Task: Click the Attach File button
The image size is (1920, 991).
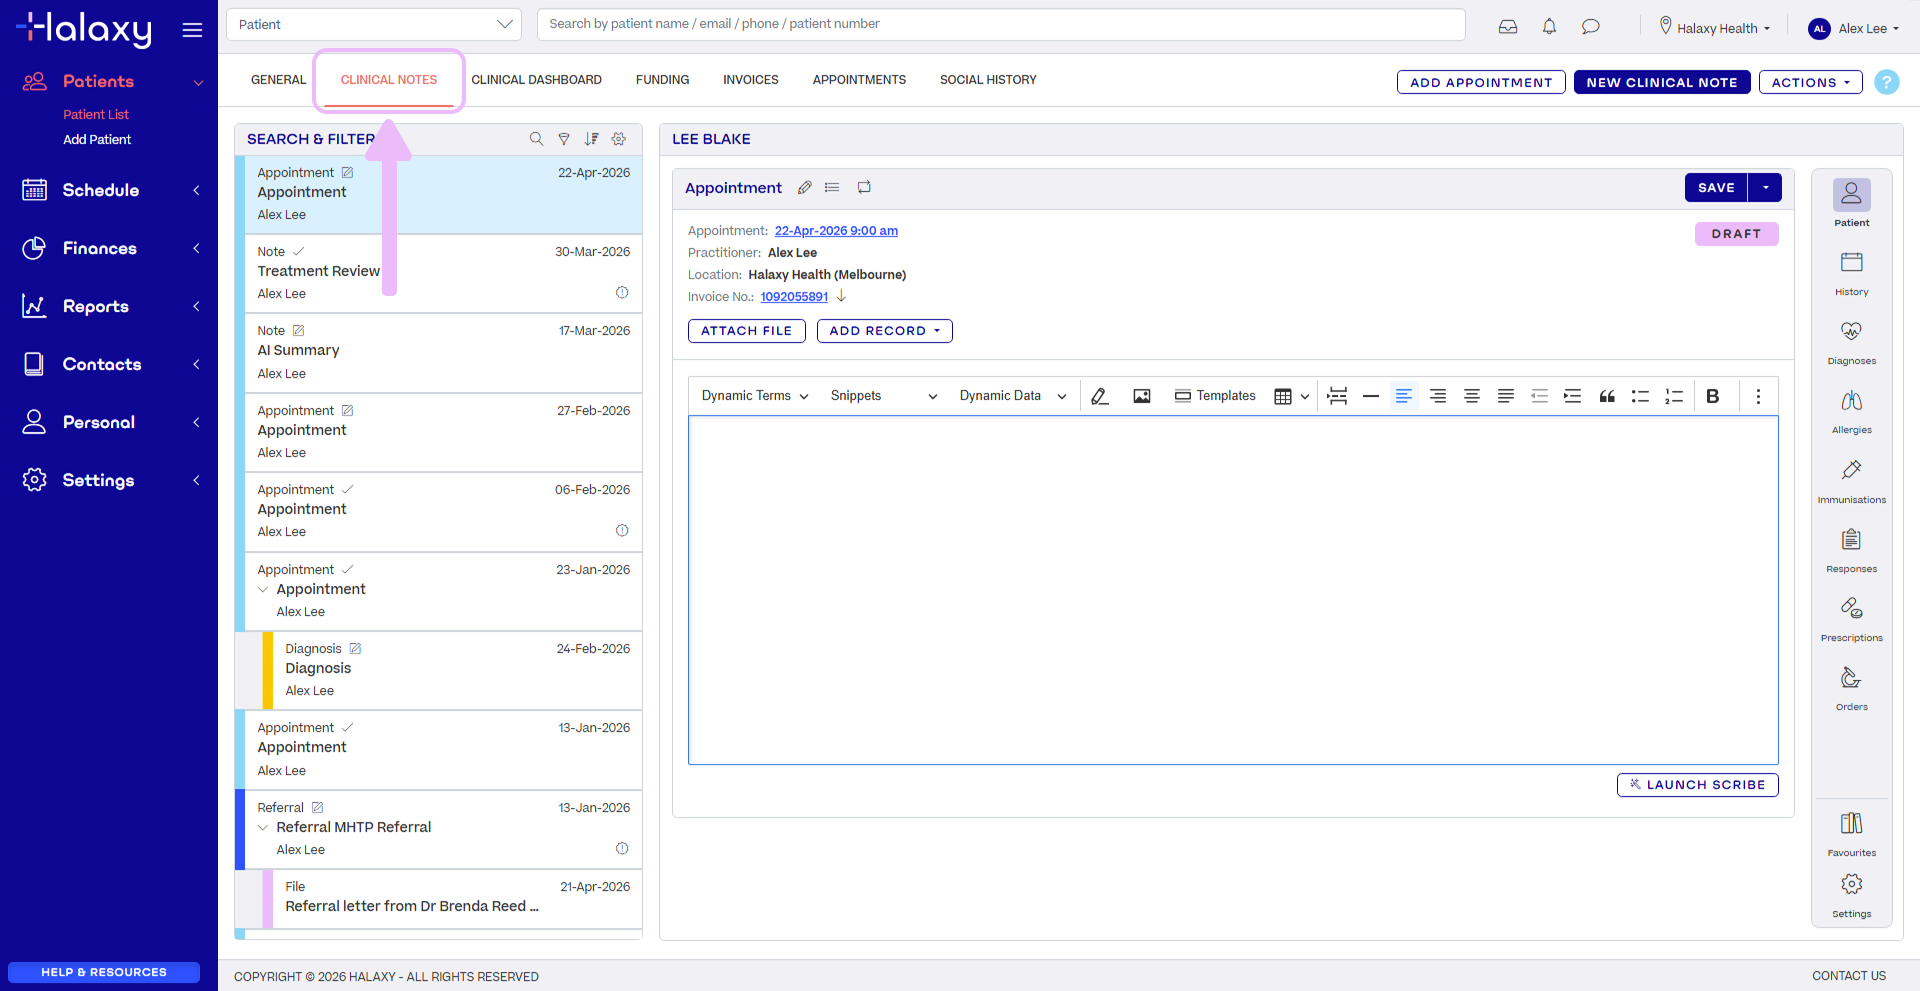Action: tap(747, 331)
